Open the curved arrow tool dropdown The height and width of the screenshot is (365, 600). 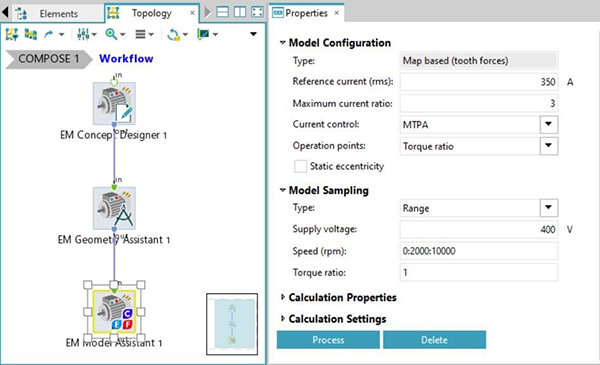point(62,34)
